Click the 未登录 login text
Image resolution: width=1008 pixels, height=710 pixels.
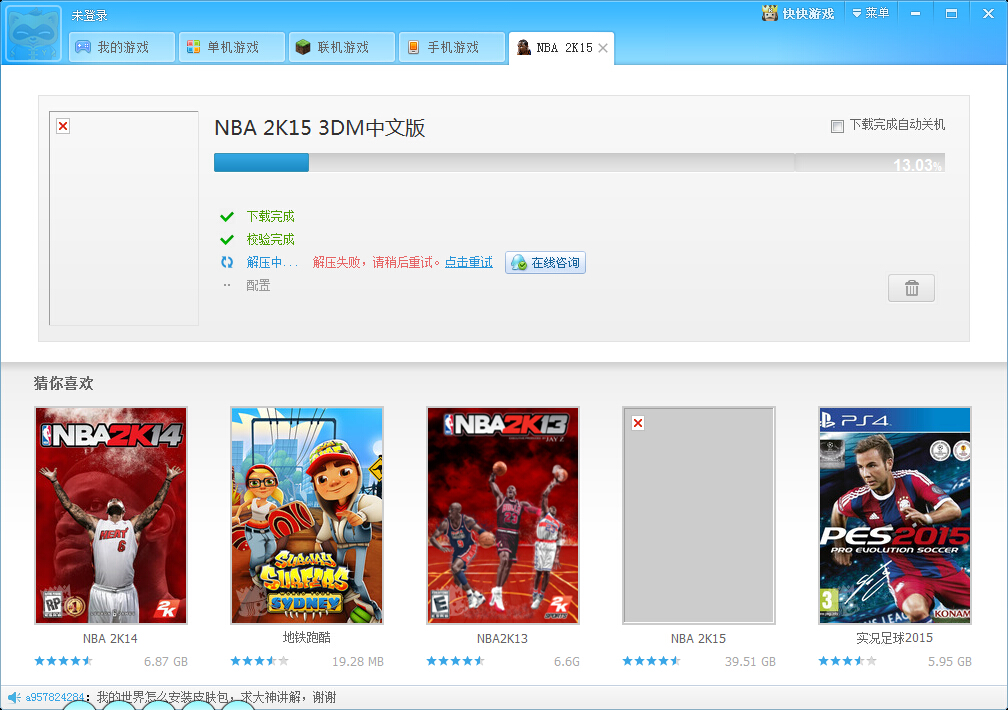pyautogui.click(x=89, y=15)
